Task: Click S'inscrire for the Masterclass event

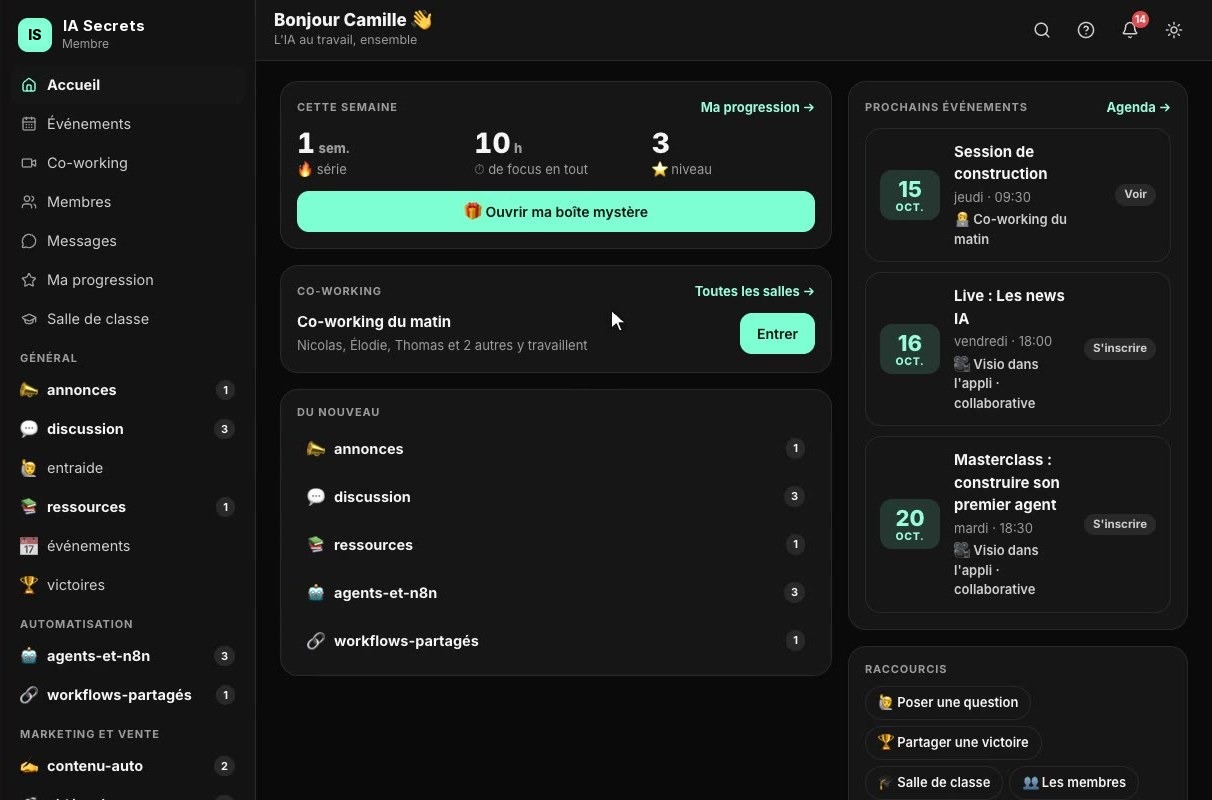Action: pos(1120,524)
